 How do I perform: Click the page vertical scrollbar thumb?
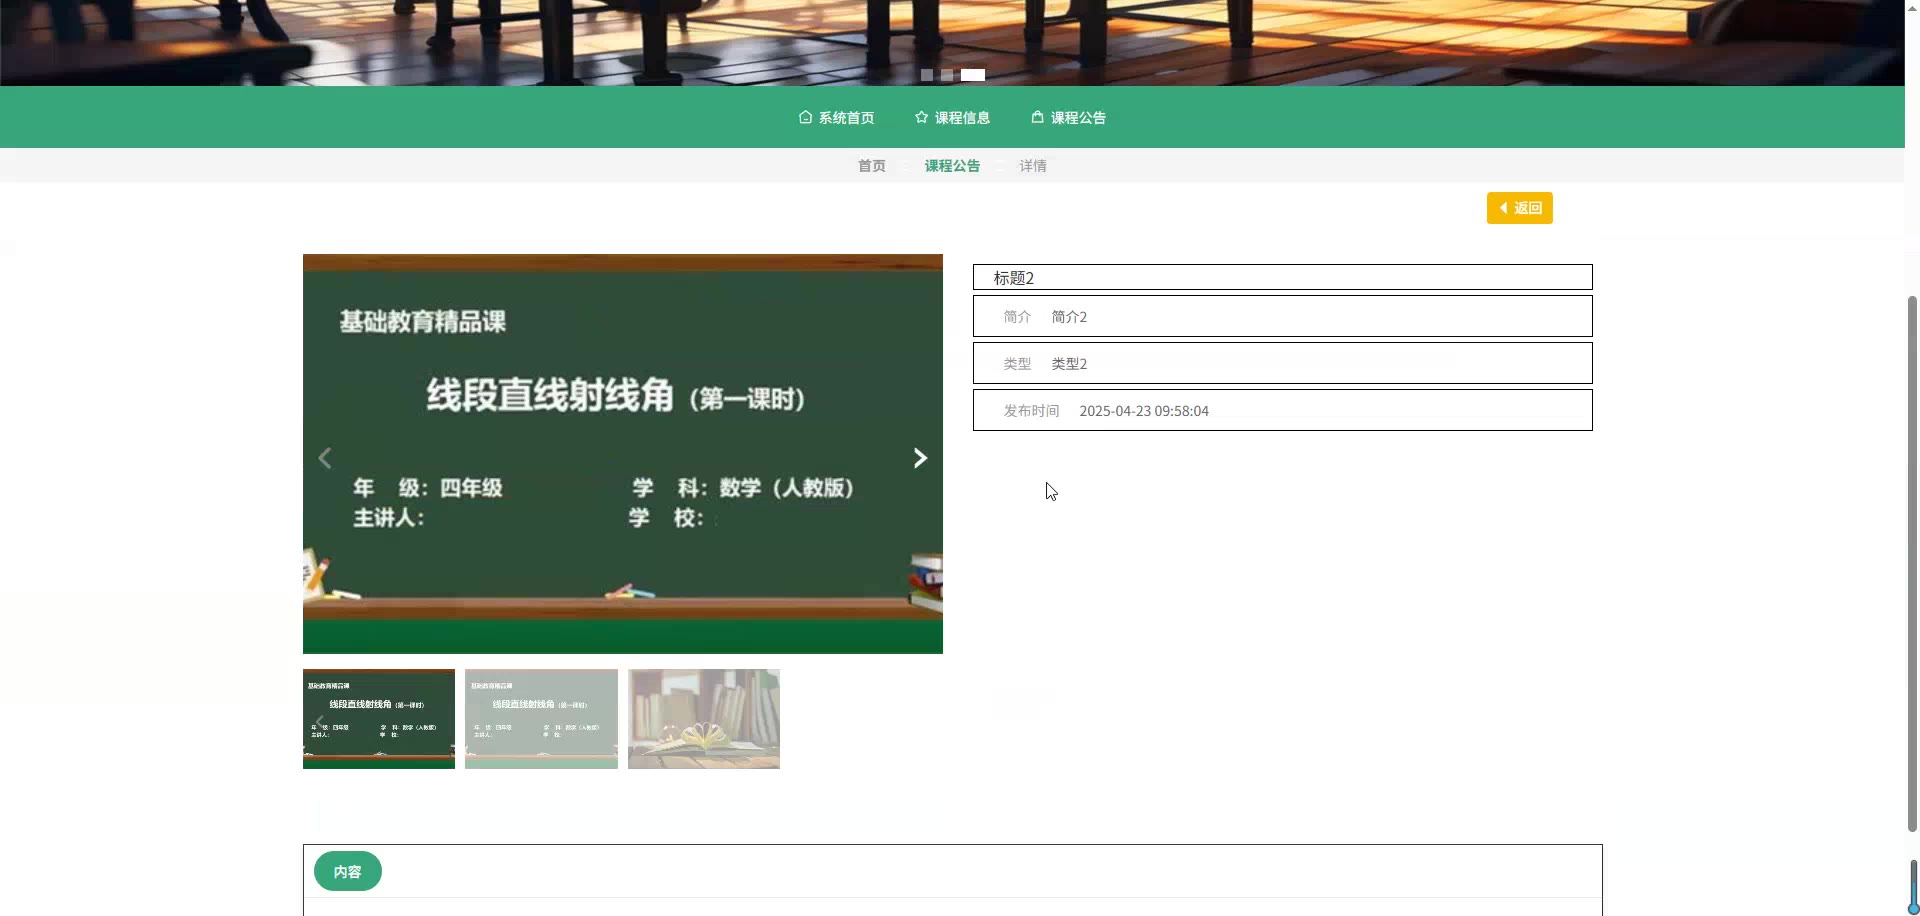click(x=1912, y=560)
